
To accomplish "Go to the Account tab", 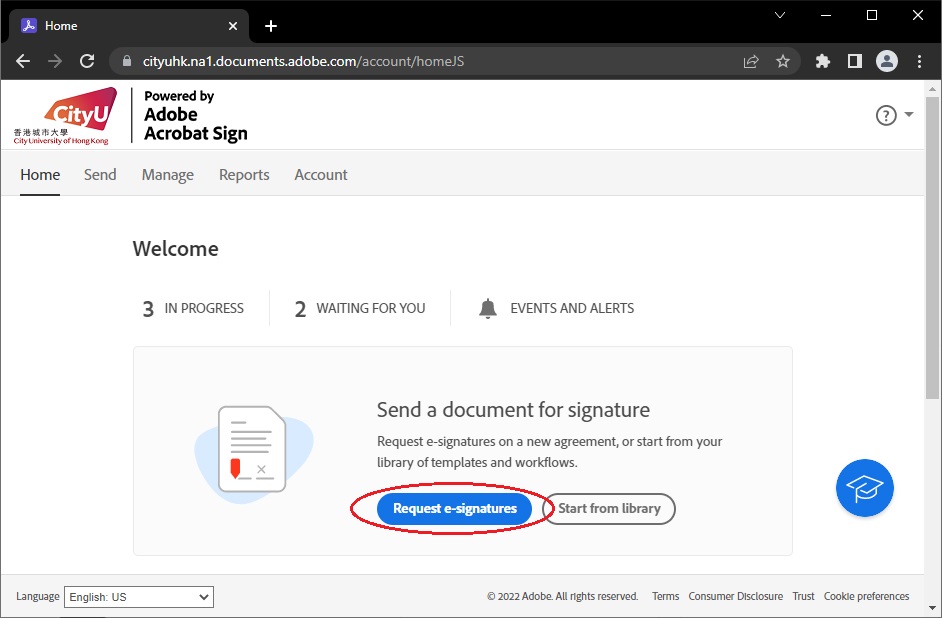I will click(x=320, y=174).
